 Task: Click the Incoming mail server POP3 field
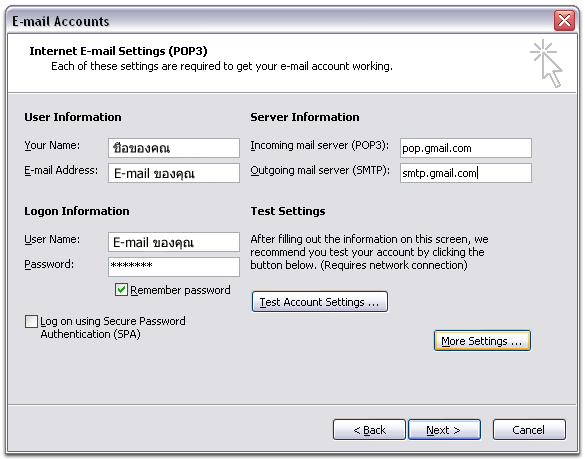click(x=466, y=148)
